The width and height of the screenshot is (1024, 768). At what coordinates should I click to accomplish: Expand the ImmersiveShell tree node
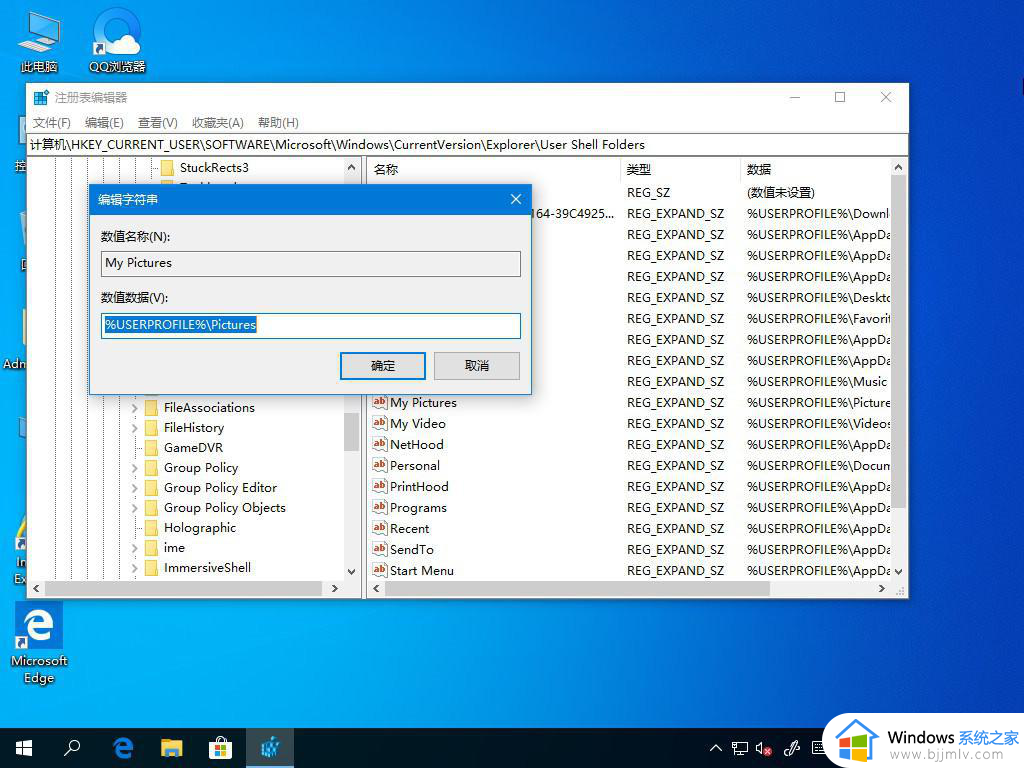[x=135, y=568]
